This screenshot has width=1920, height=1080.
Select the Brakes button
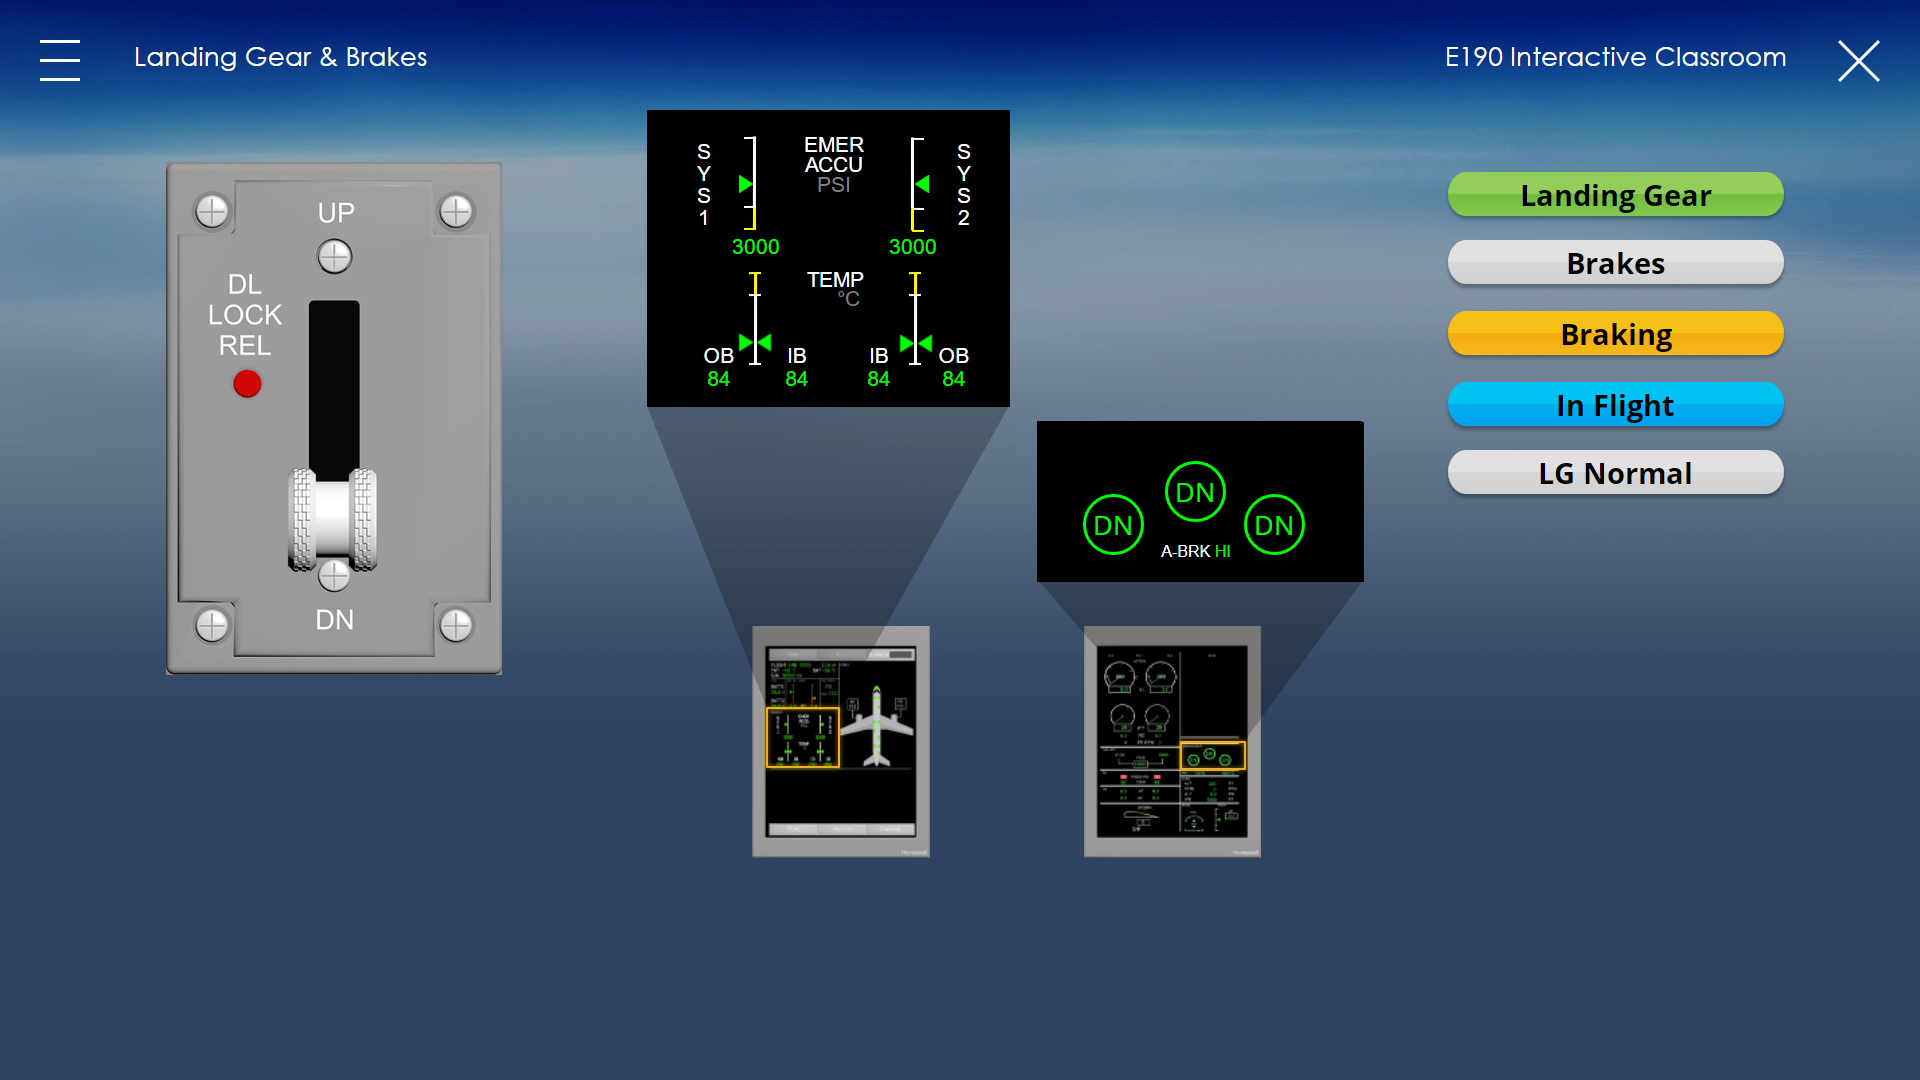pyautogui.click(x=1615, y=263)
